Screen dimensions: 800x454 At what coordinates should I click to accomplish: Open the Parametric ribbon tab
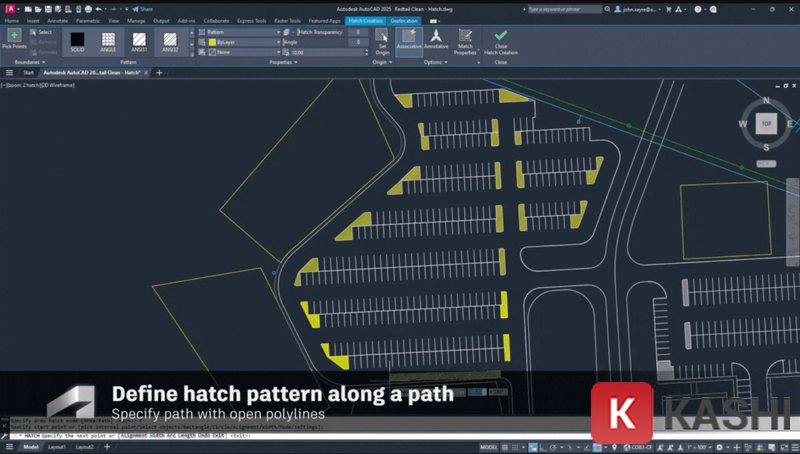pos(88,21)
